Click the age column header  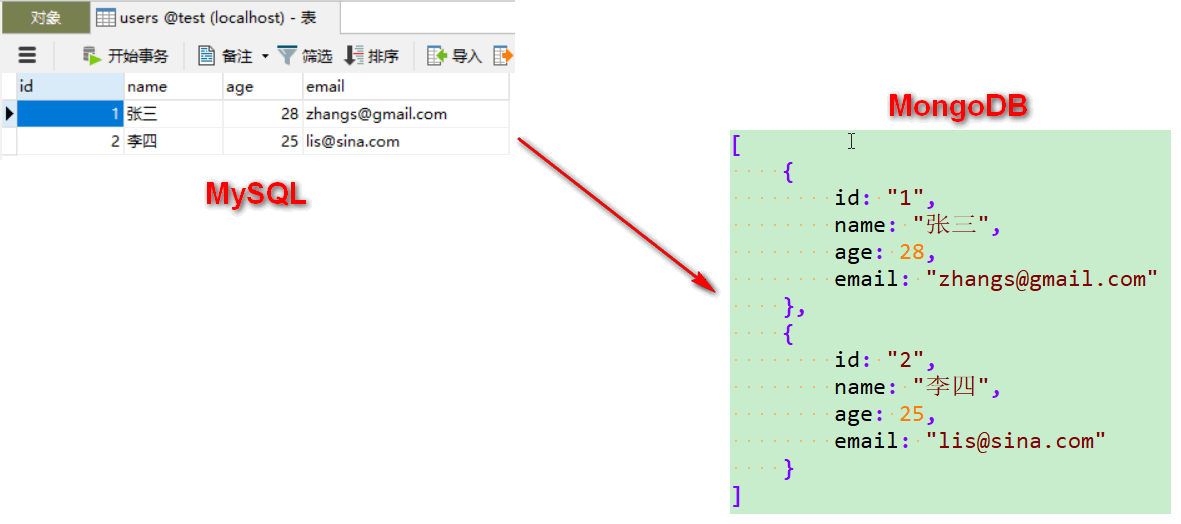pos(263,87)
